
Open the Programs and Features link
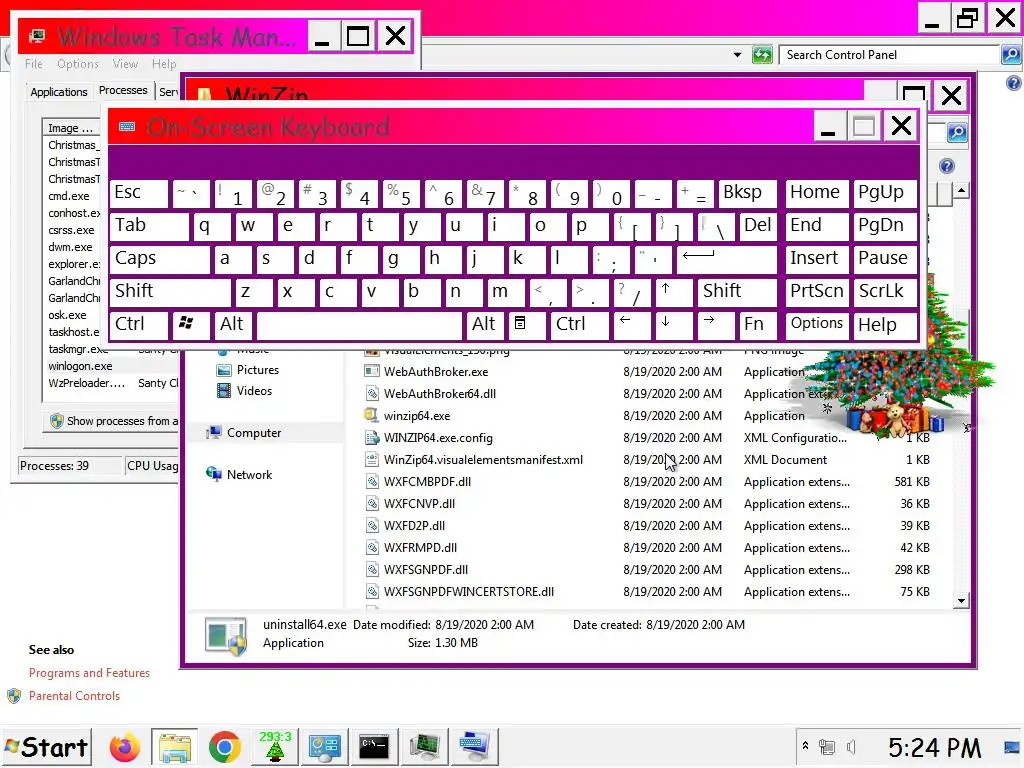(x=89, y=673)
